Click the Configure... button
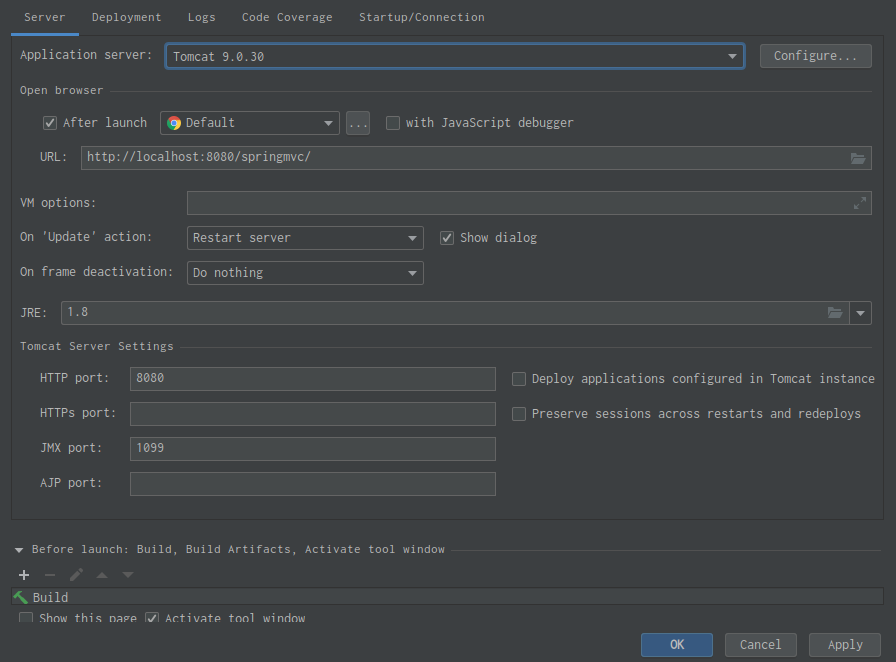The height and width of the screenshot is (662, 896). 815,56
